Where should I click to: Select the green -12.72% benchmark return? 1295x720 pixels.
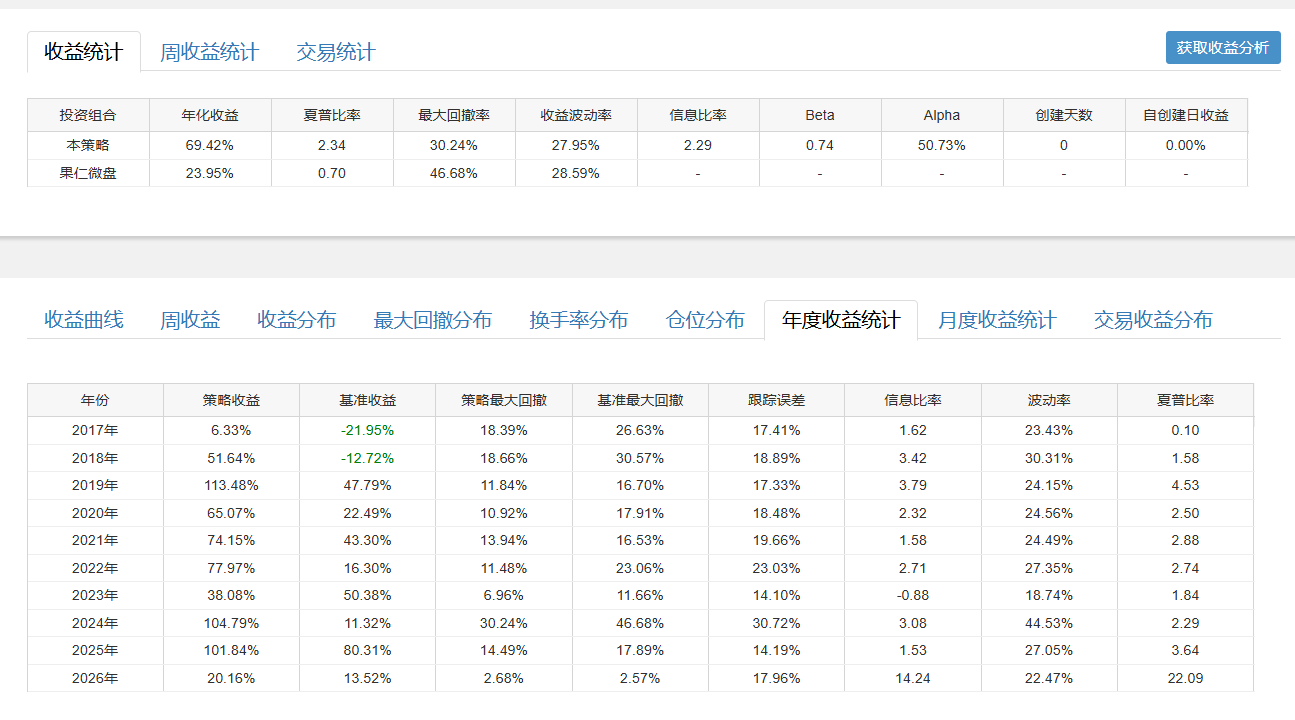click(367, 458)
